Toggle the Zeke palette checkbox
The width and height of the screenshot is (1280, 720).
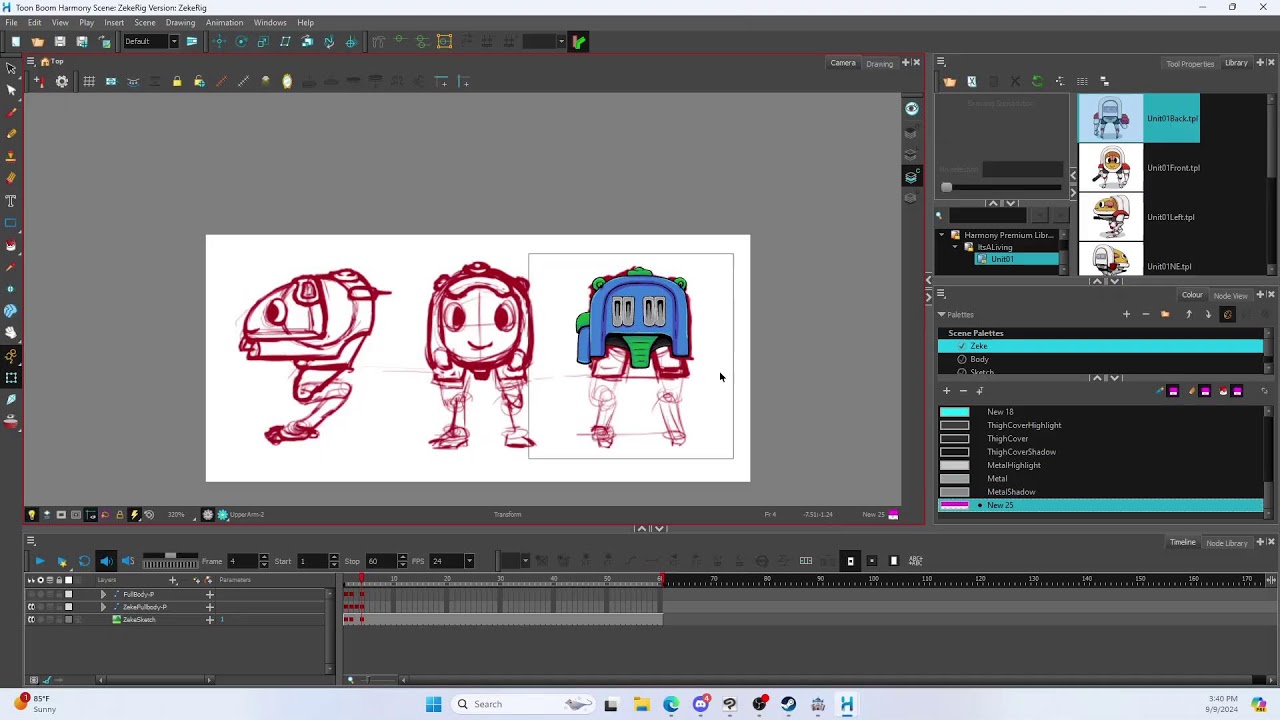tap(961, 346)
